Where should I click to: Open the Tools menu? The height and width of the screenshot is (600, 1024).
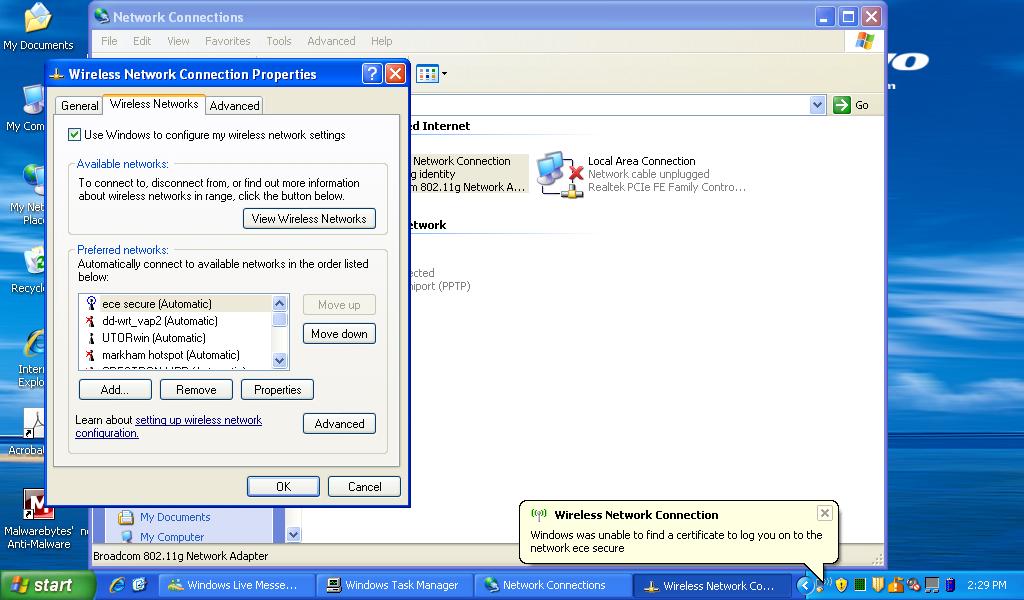[x=279, y=41]
